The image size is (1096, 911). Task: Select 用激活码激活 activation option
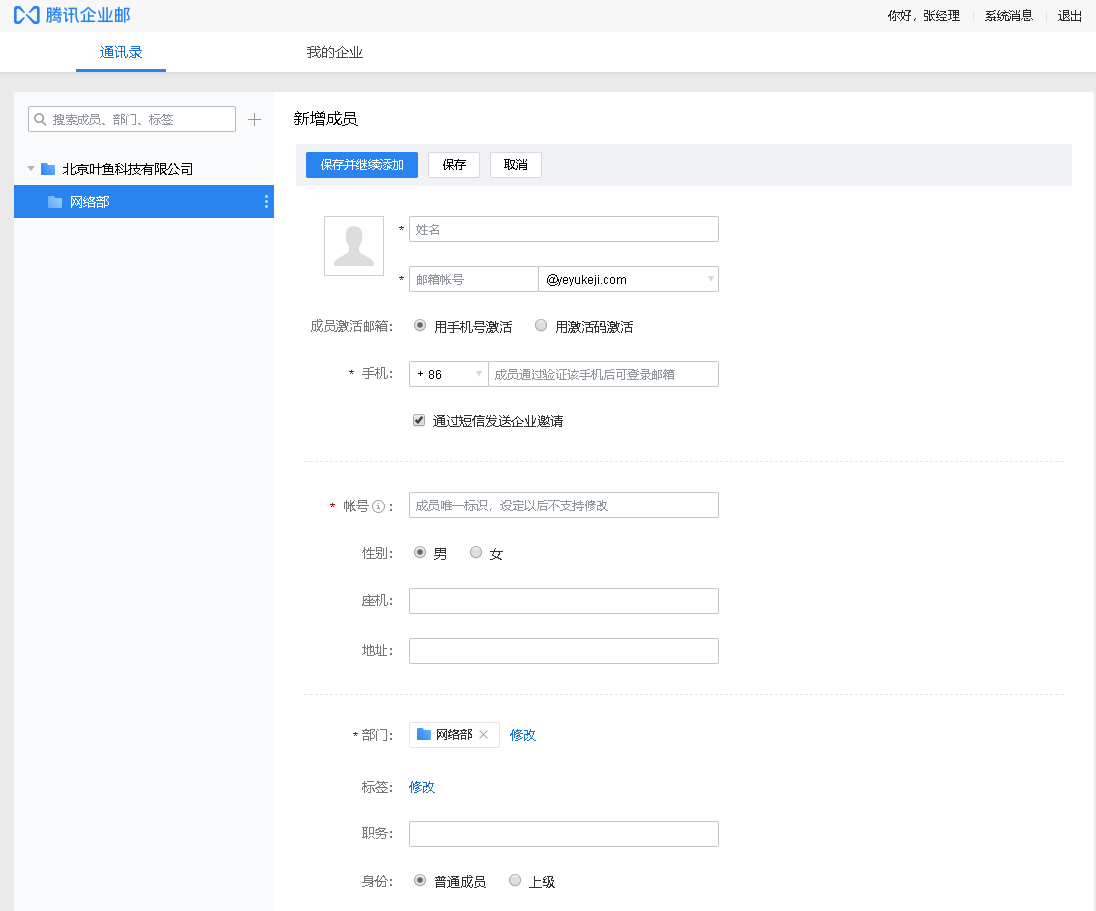coord(540,324)
